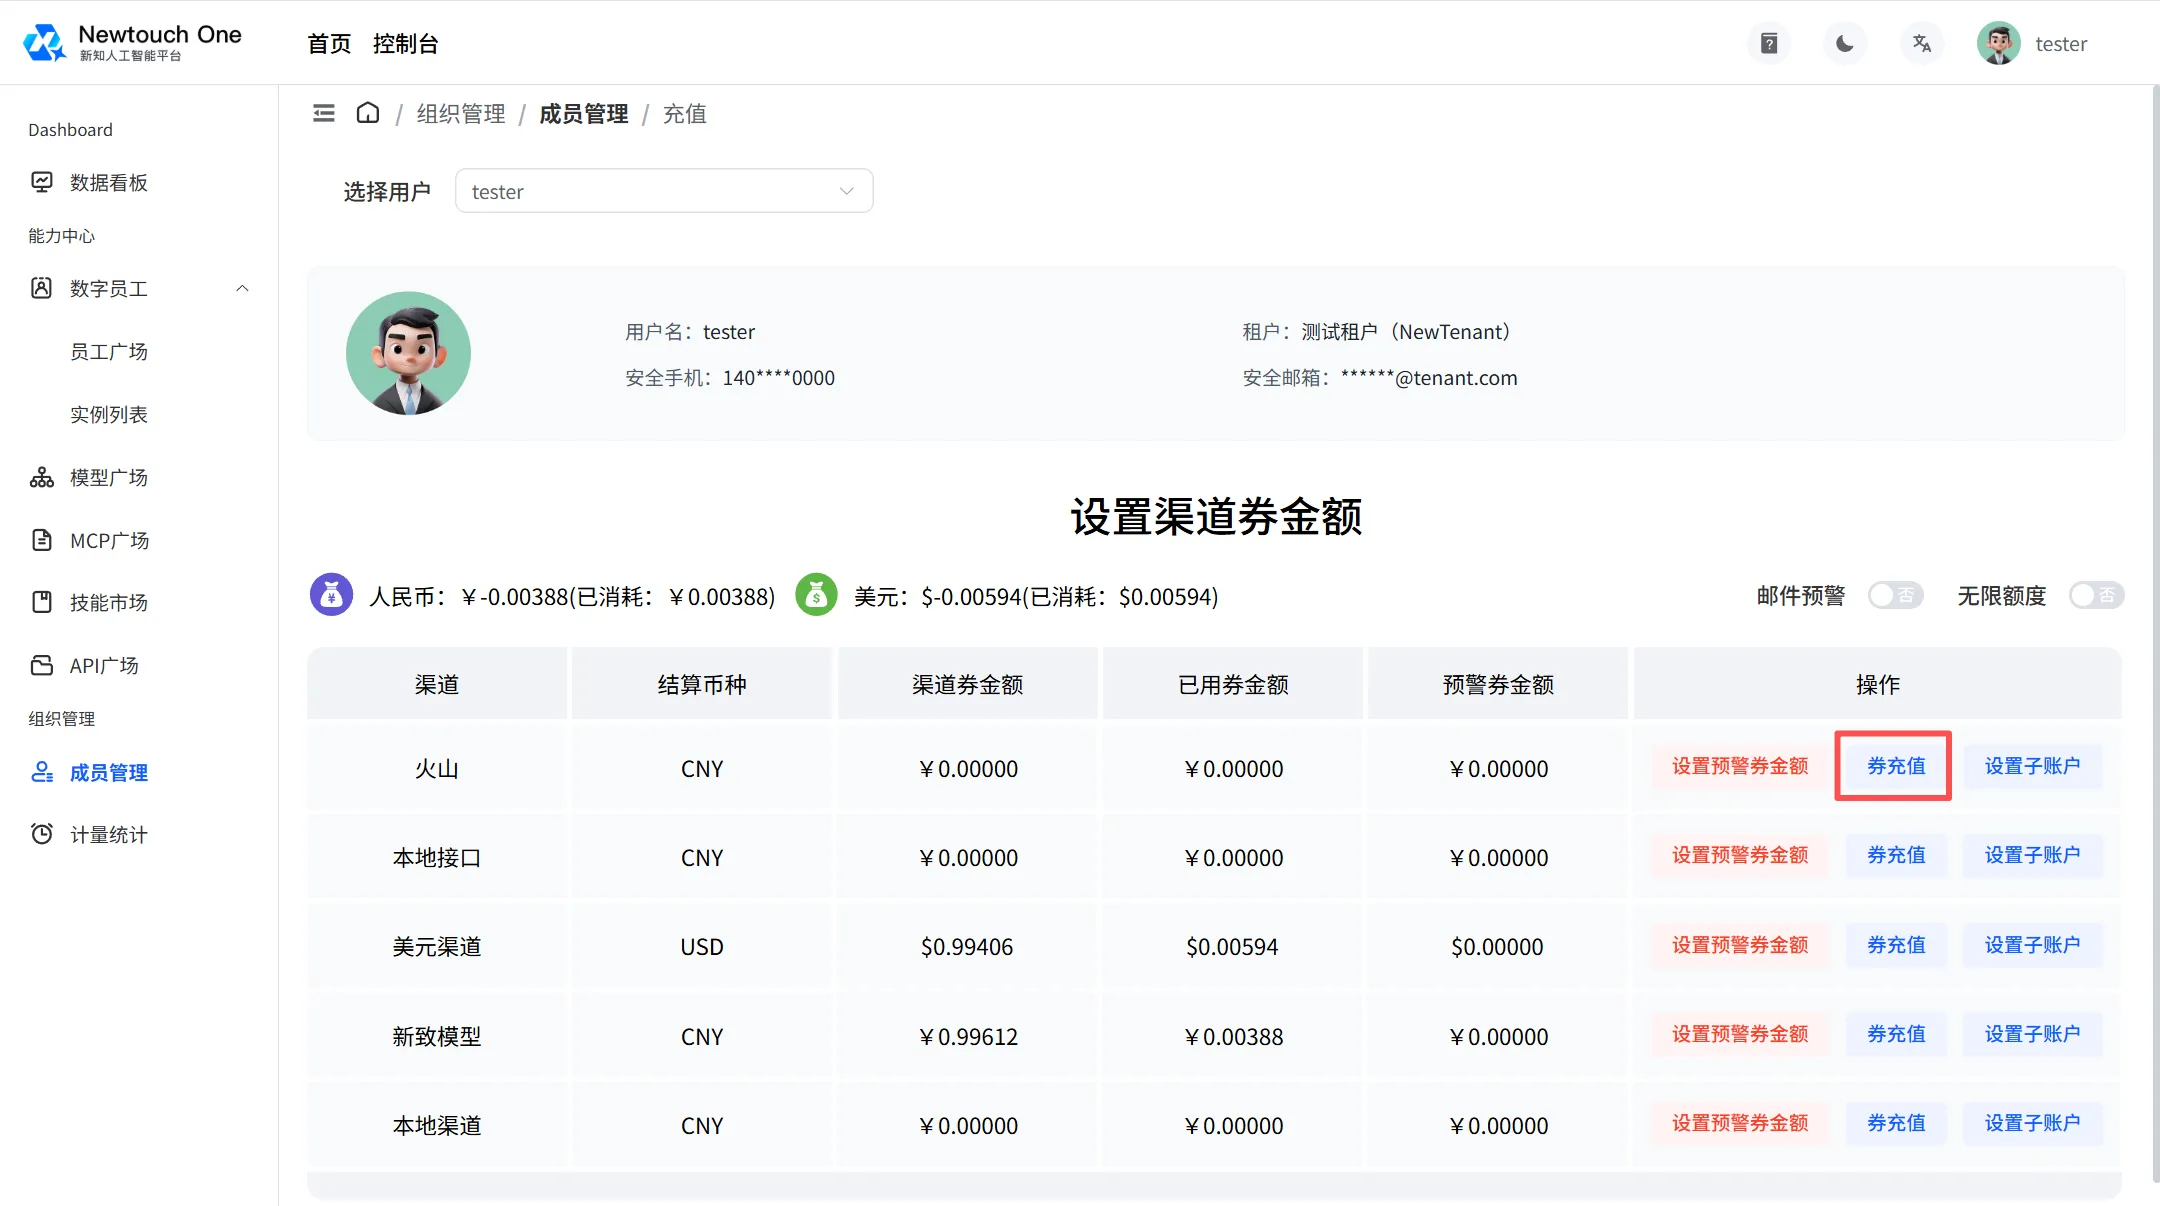This screenshot has height=1206, width=2160.
Task: Open 技能市场 sidebar icon
Action: [x=42, y=602]
